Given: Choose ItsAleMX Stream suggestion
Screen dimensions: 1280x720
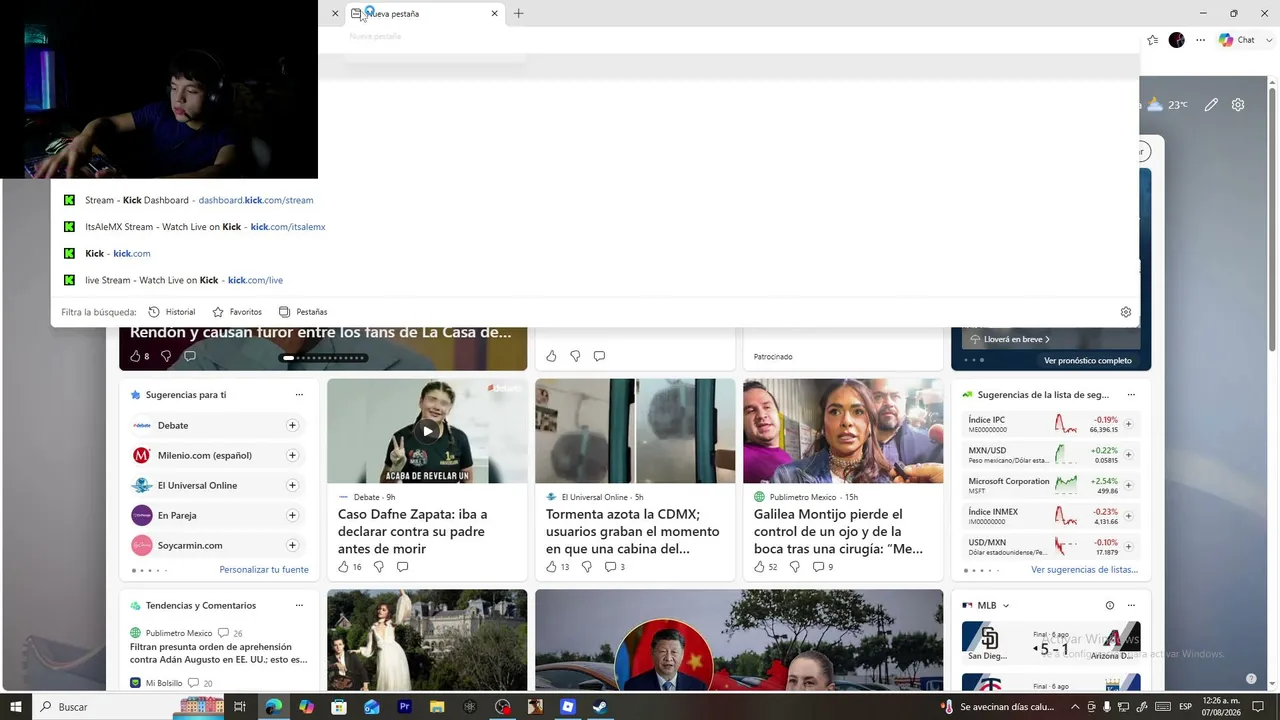Looking at the screenshot, I should tap(594, 227).
